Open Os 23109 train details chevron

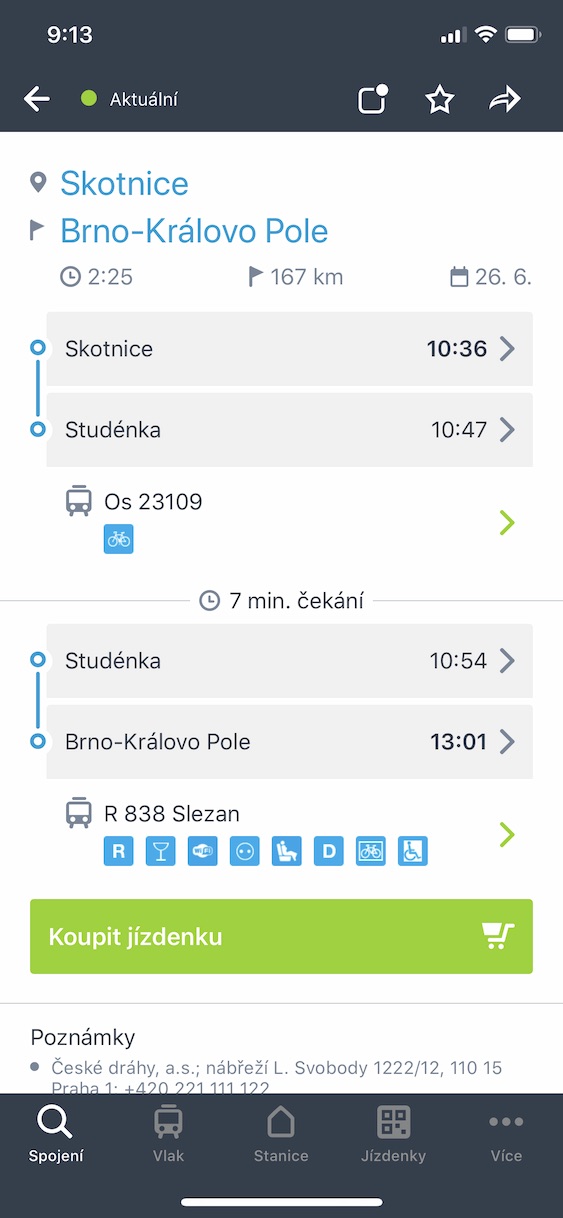[507, 522]
